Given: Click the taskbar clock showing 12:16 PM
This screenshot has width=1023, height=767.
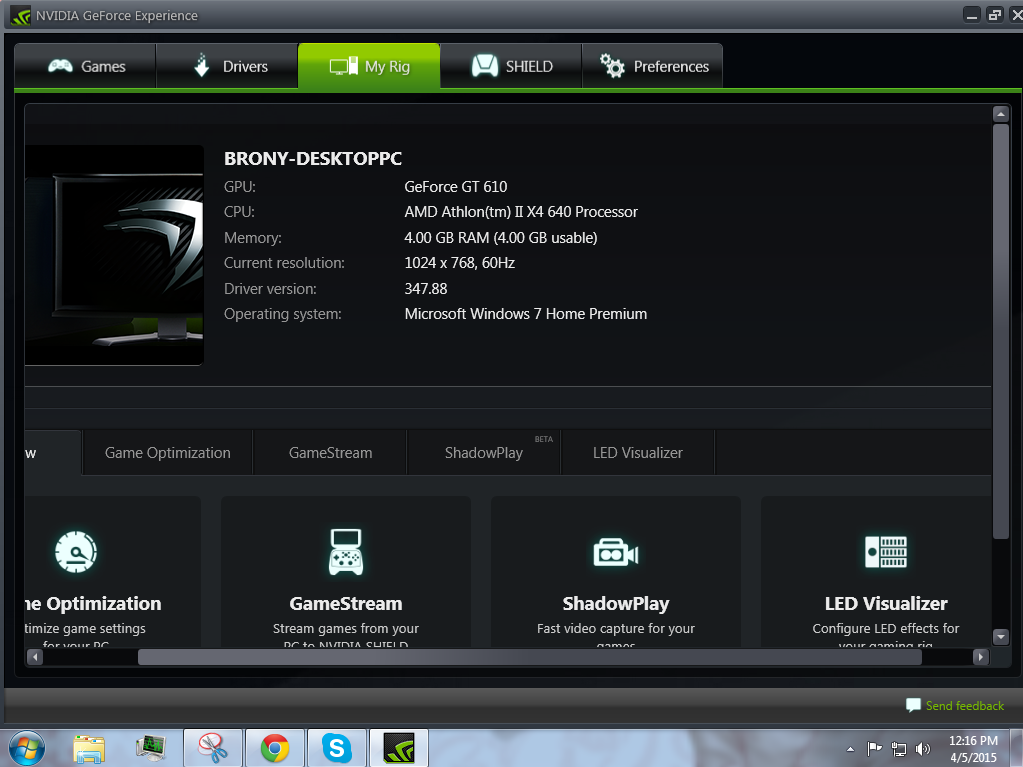Looking at the screenshot, I should point(973,749).
